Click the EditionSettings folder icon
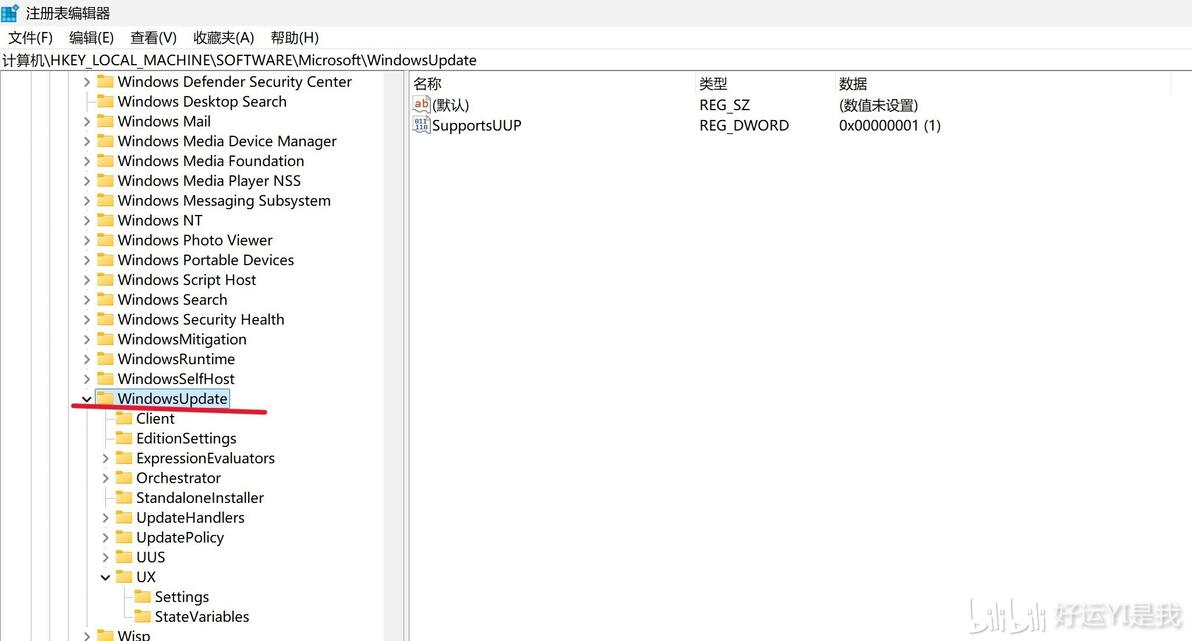This screenshot has width=1192, height=641. [124, 438]
